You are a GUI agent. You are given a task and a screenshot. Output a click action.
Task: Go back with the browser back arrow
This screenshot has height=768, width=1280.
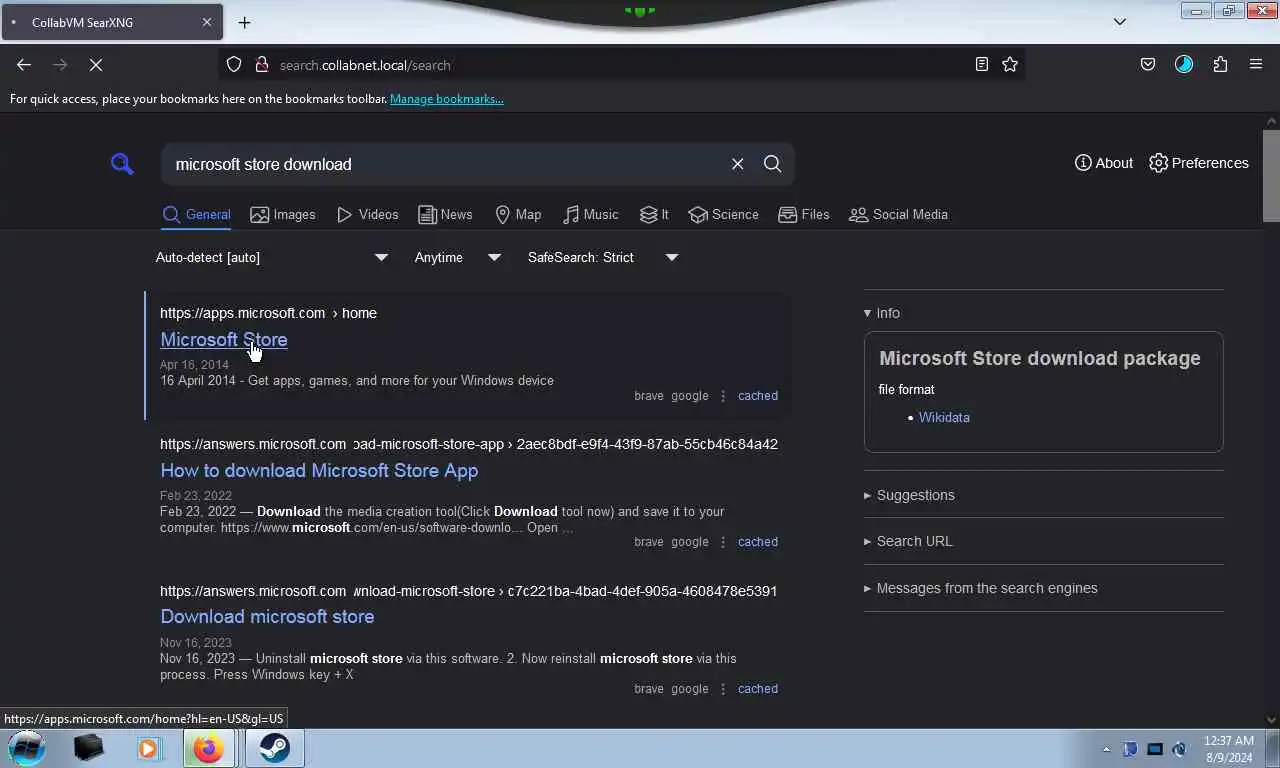24,65
